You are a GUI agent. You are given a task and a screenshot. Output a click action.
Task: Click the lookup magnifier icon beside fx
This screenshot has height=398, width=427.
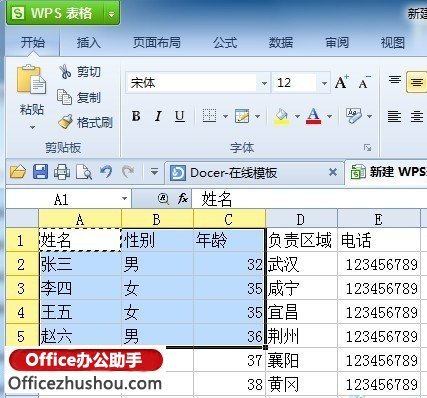163,199
